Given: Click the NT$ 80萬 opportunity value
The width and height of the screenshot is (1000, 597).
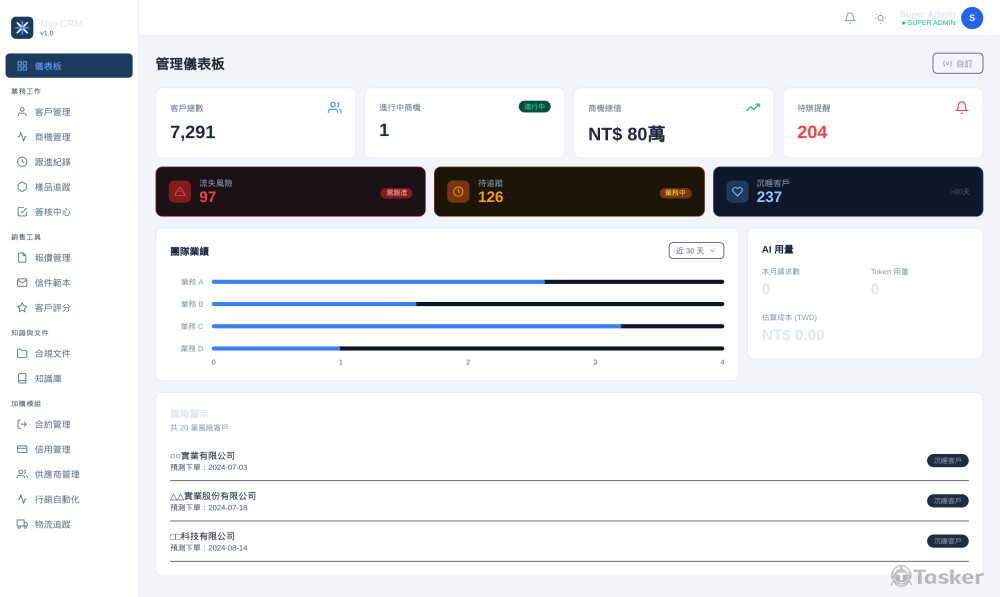Looking at the screenshot, I should pos(626,134).
